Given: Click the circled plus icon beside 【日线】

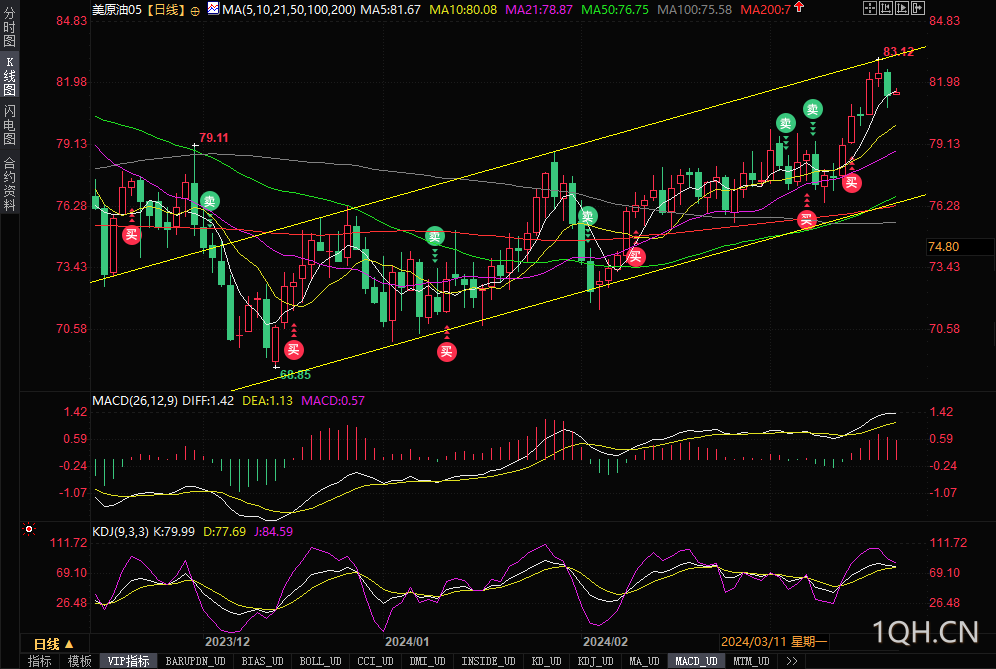Looking at the screenshot, I should (195, 11).
